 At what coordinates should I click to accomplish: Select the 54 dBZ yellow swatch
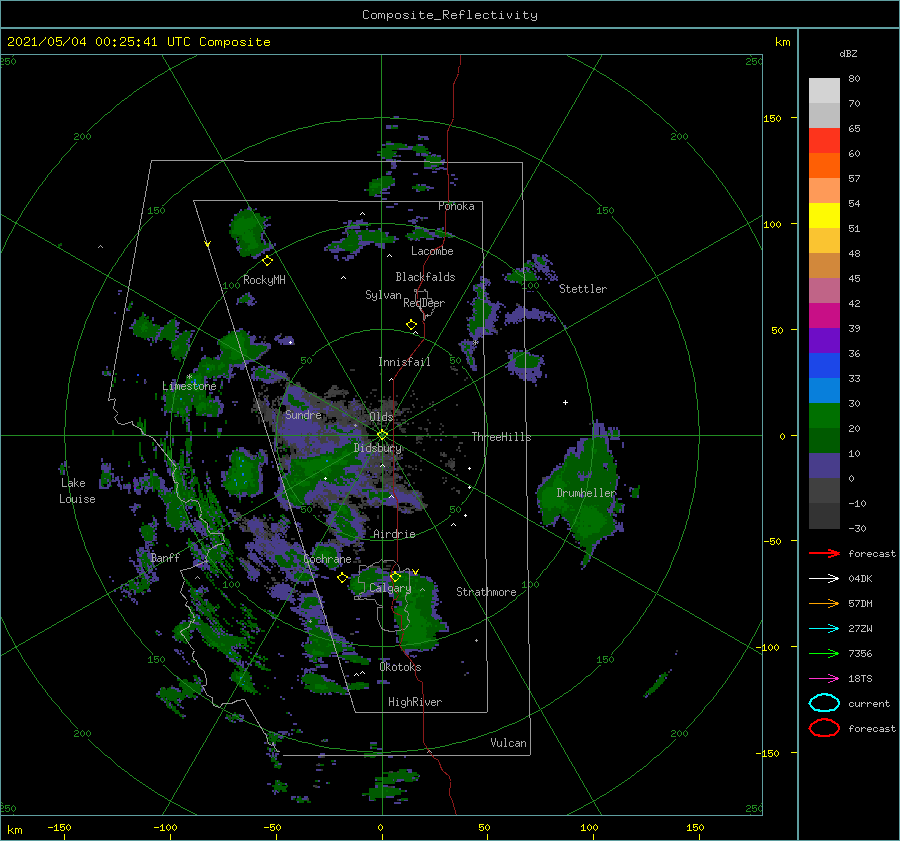pyautogui.click(x=824, y=215)
